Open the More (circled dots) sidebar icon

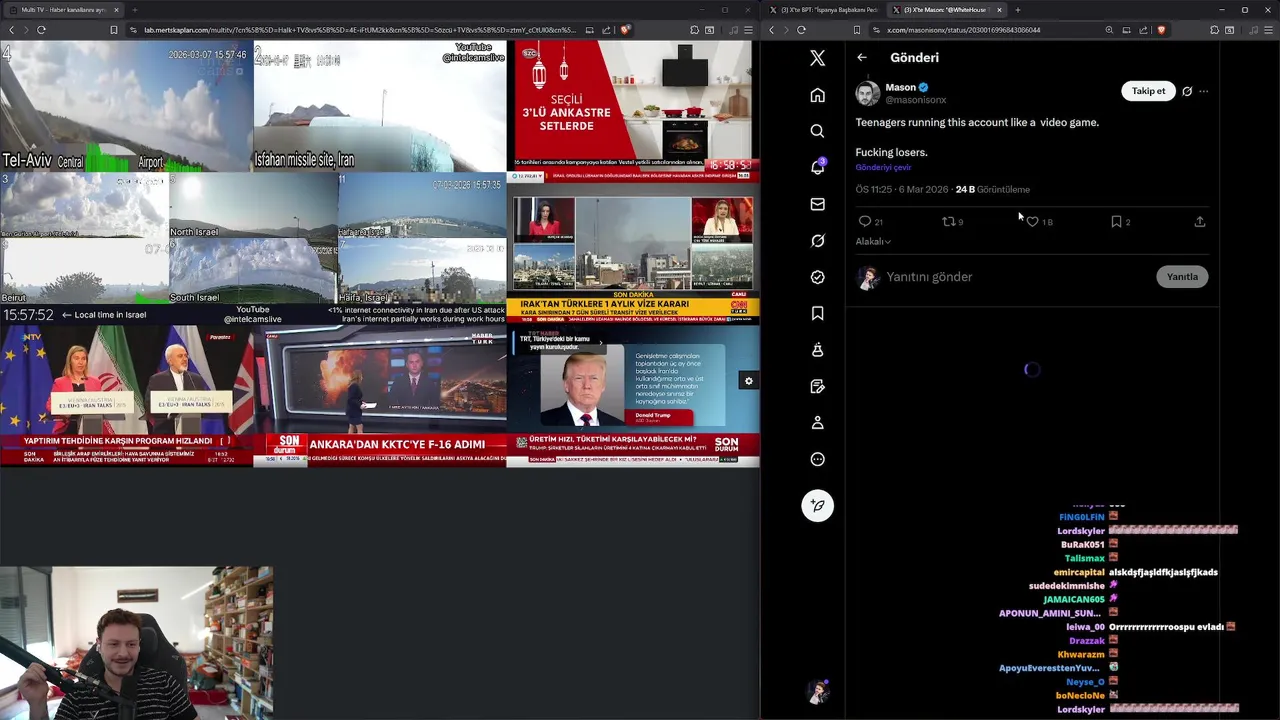tap(817, 459)
